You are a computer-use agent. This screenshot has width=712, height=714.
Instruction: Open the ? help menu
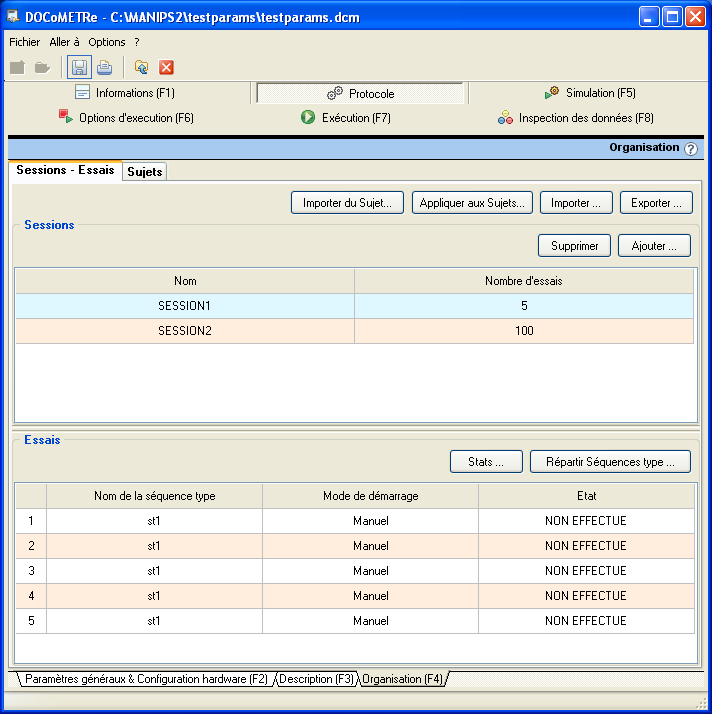[x=137, y=42]
